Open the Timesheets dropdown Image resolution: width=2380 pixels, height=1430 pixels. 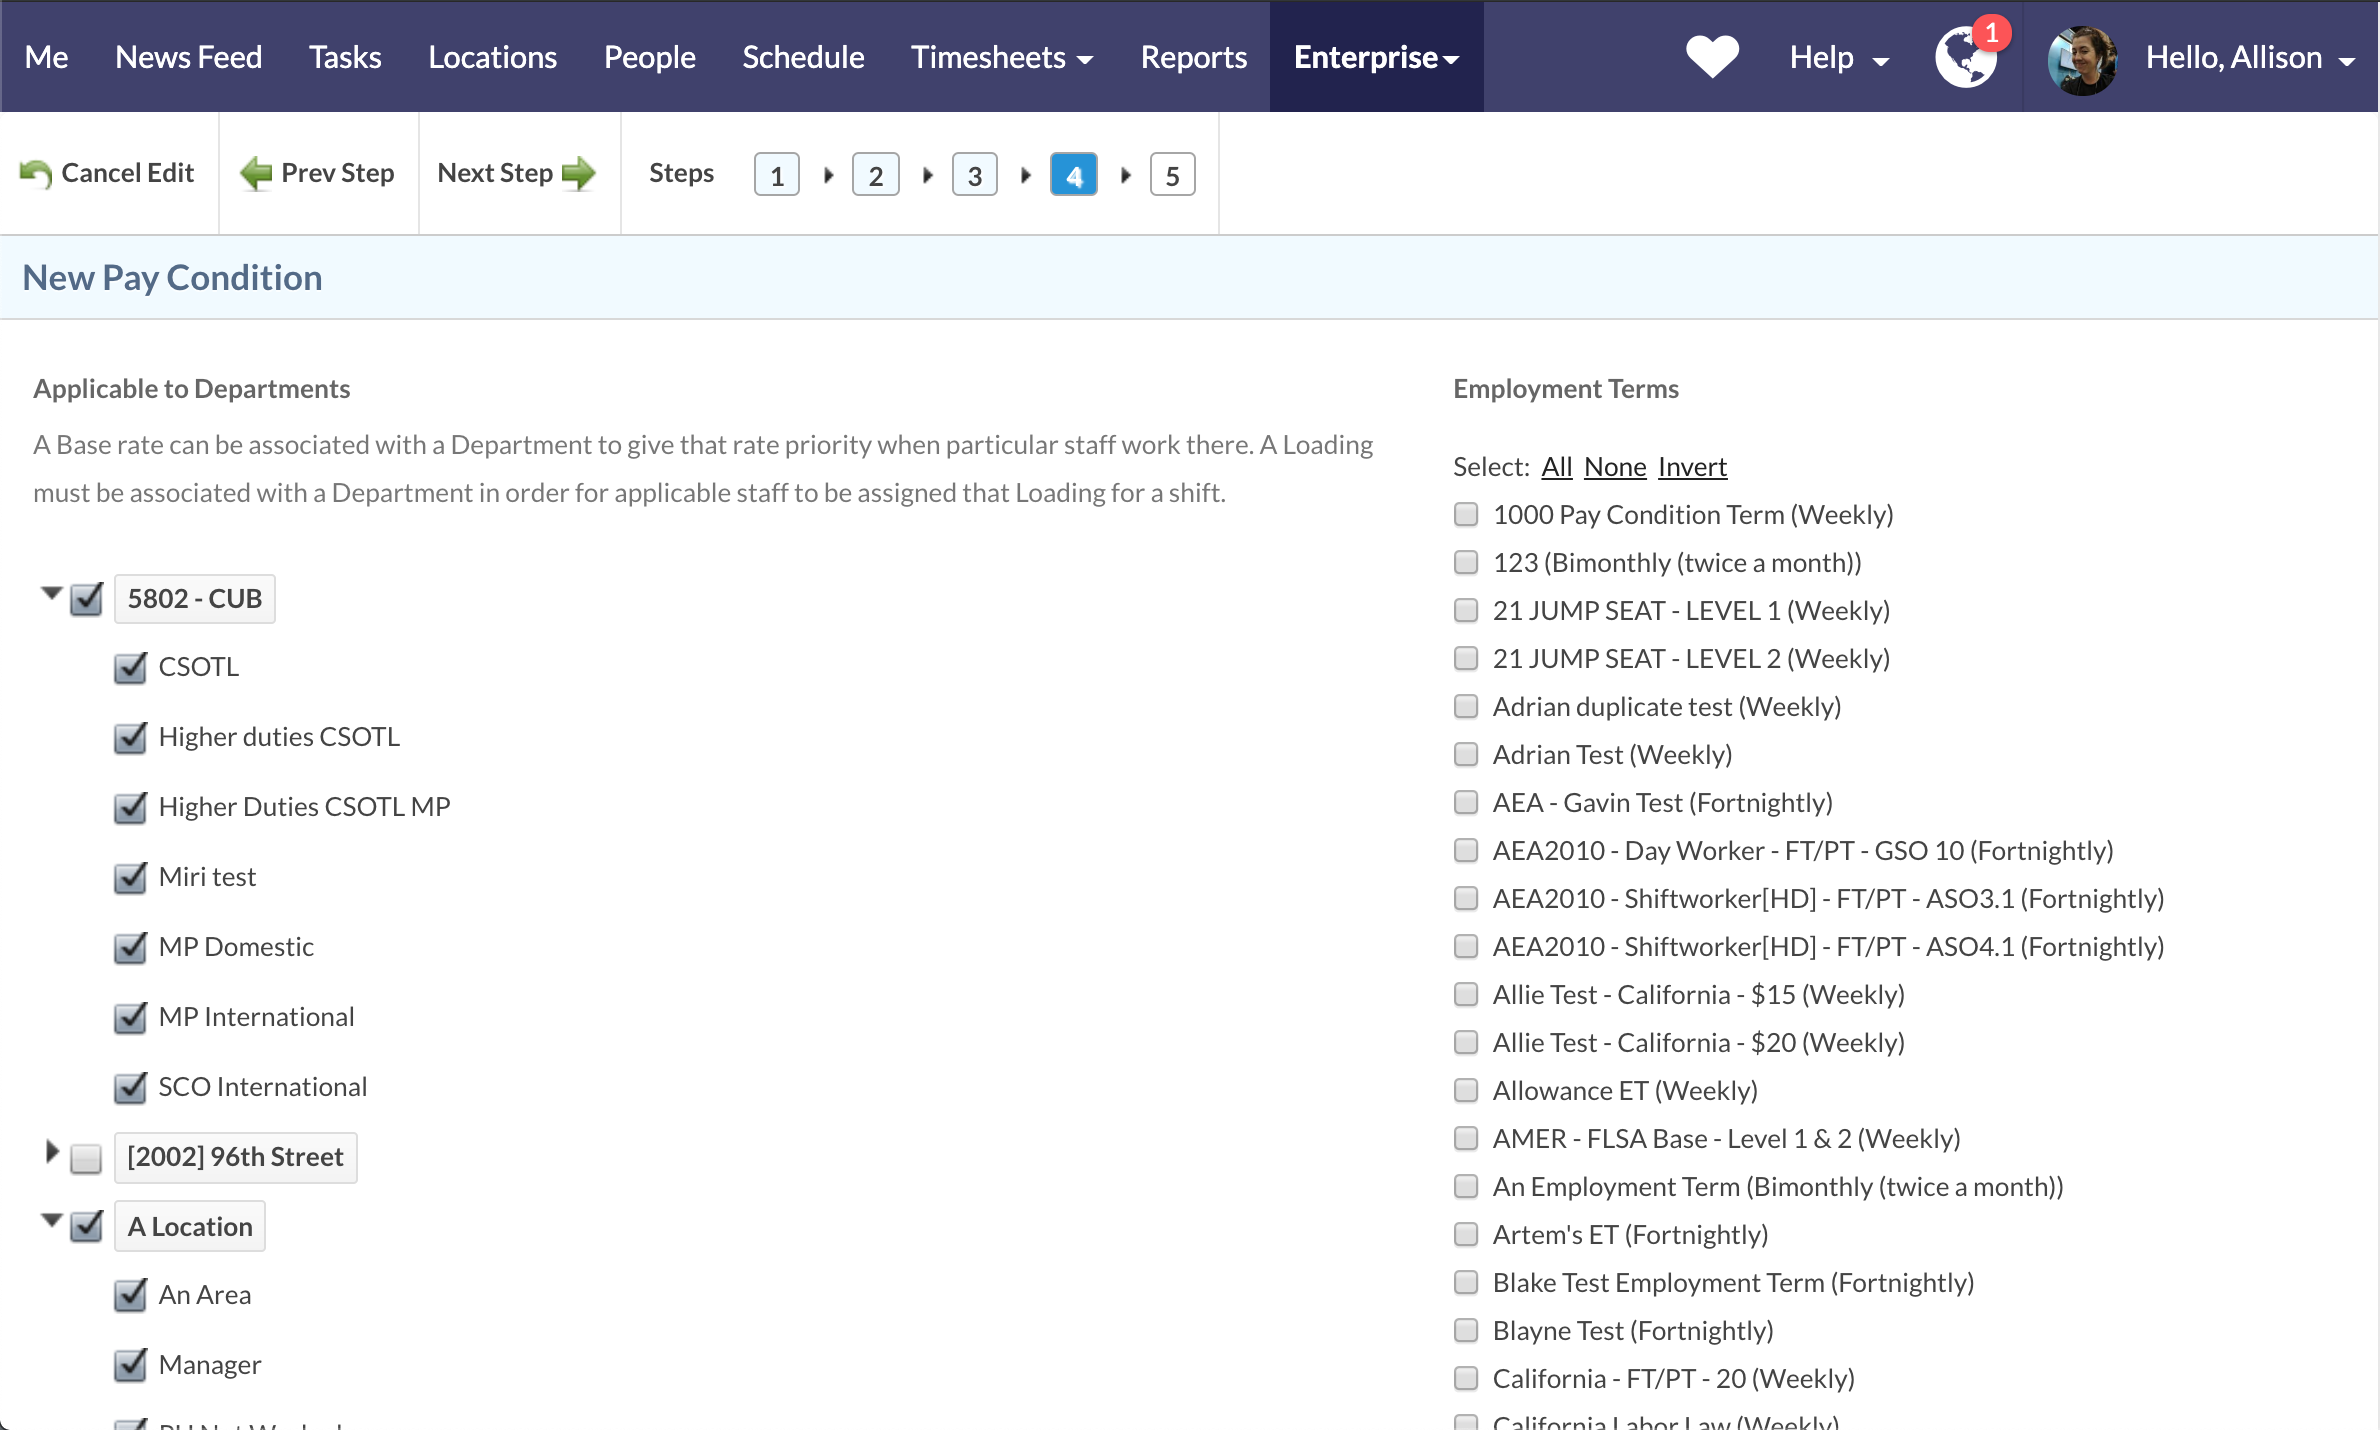point(1001,57)
